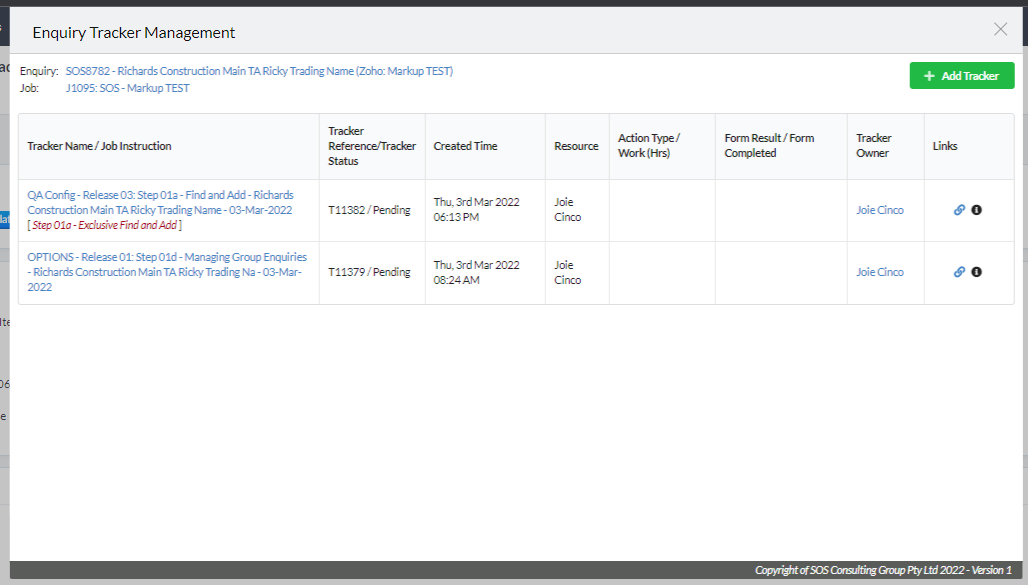Select tracker owner Joie Cinco in second row

(x=880, y=272)
